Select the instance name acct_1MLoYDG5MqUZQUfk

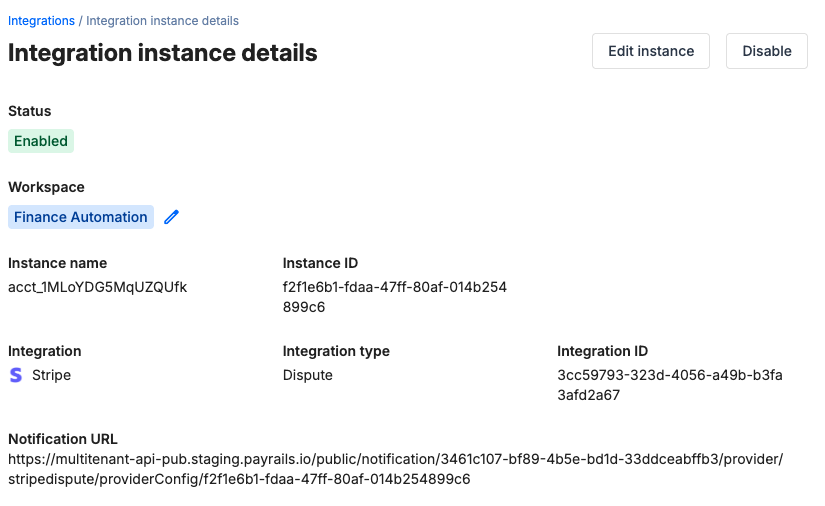pos(97,287)
